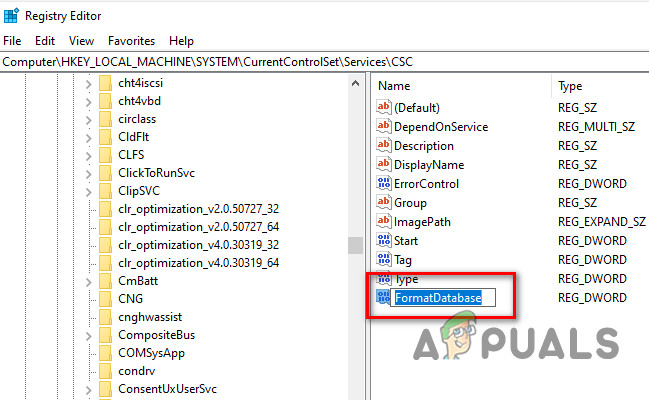
Task: Click the Description string value icon
Action: pyautogui.click(x=383, y=145)
